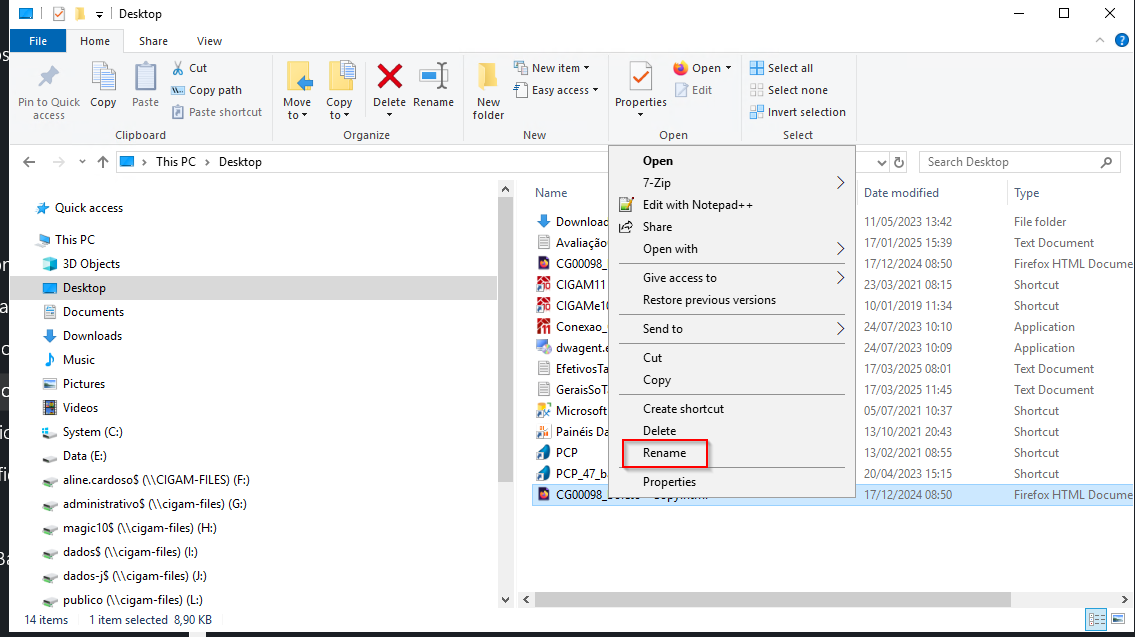The height and width of the screenshot is (637, 1135).
Task: Expand the New item dropdown
Action: [586, 68]
